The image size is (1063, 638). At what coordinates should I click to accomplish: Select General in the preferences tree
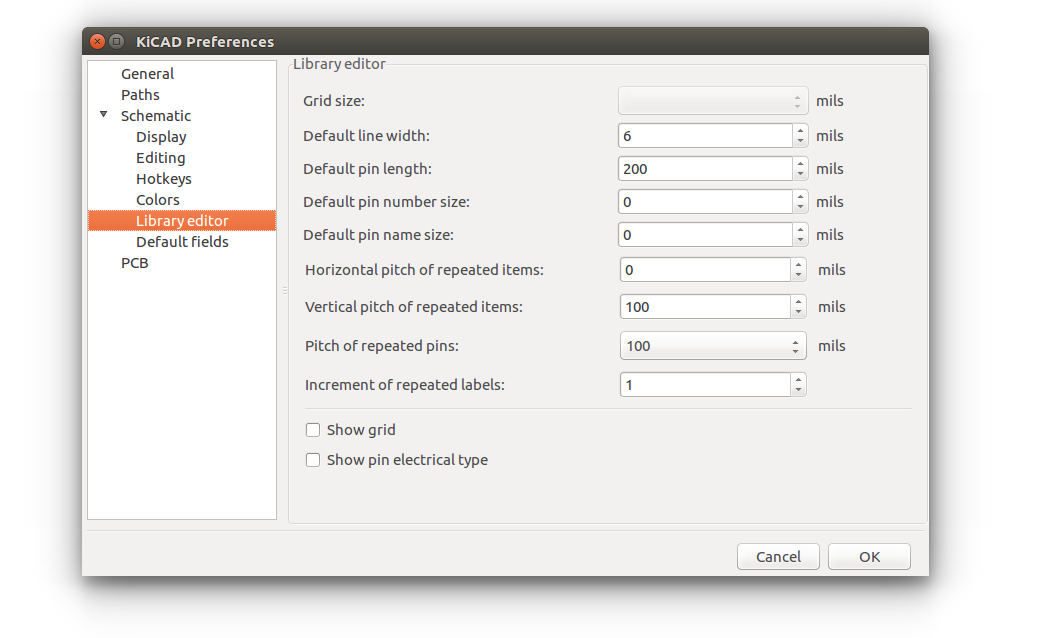[x=147, y=74]
